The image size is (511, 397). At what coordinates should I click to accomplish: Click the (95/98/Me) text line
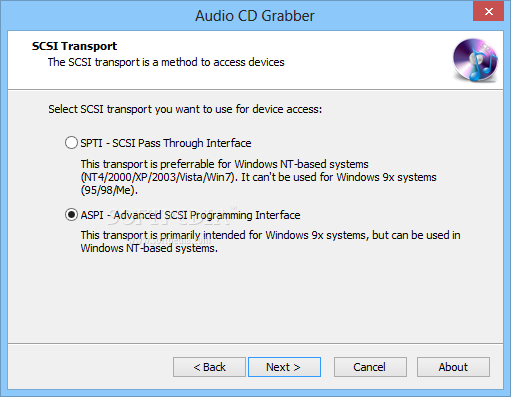point(109,190)
